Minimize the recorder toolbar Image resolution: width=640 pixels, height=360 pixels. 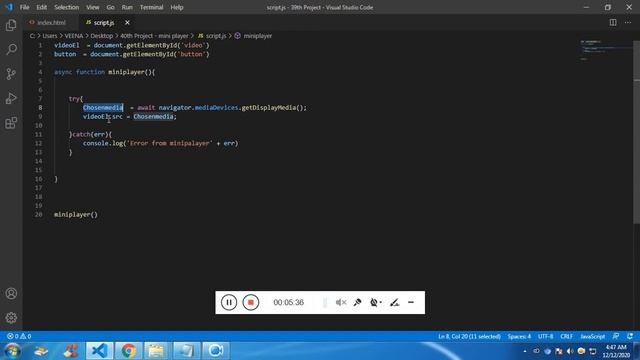(x=411, y=302)
